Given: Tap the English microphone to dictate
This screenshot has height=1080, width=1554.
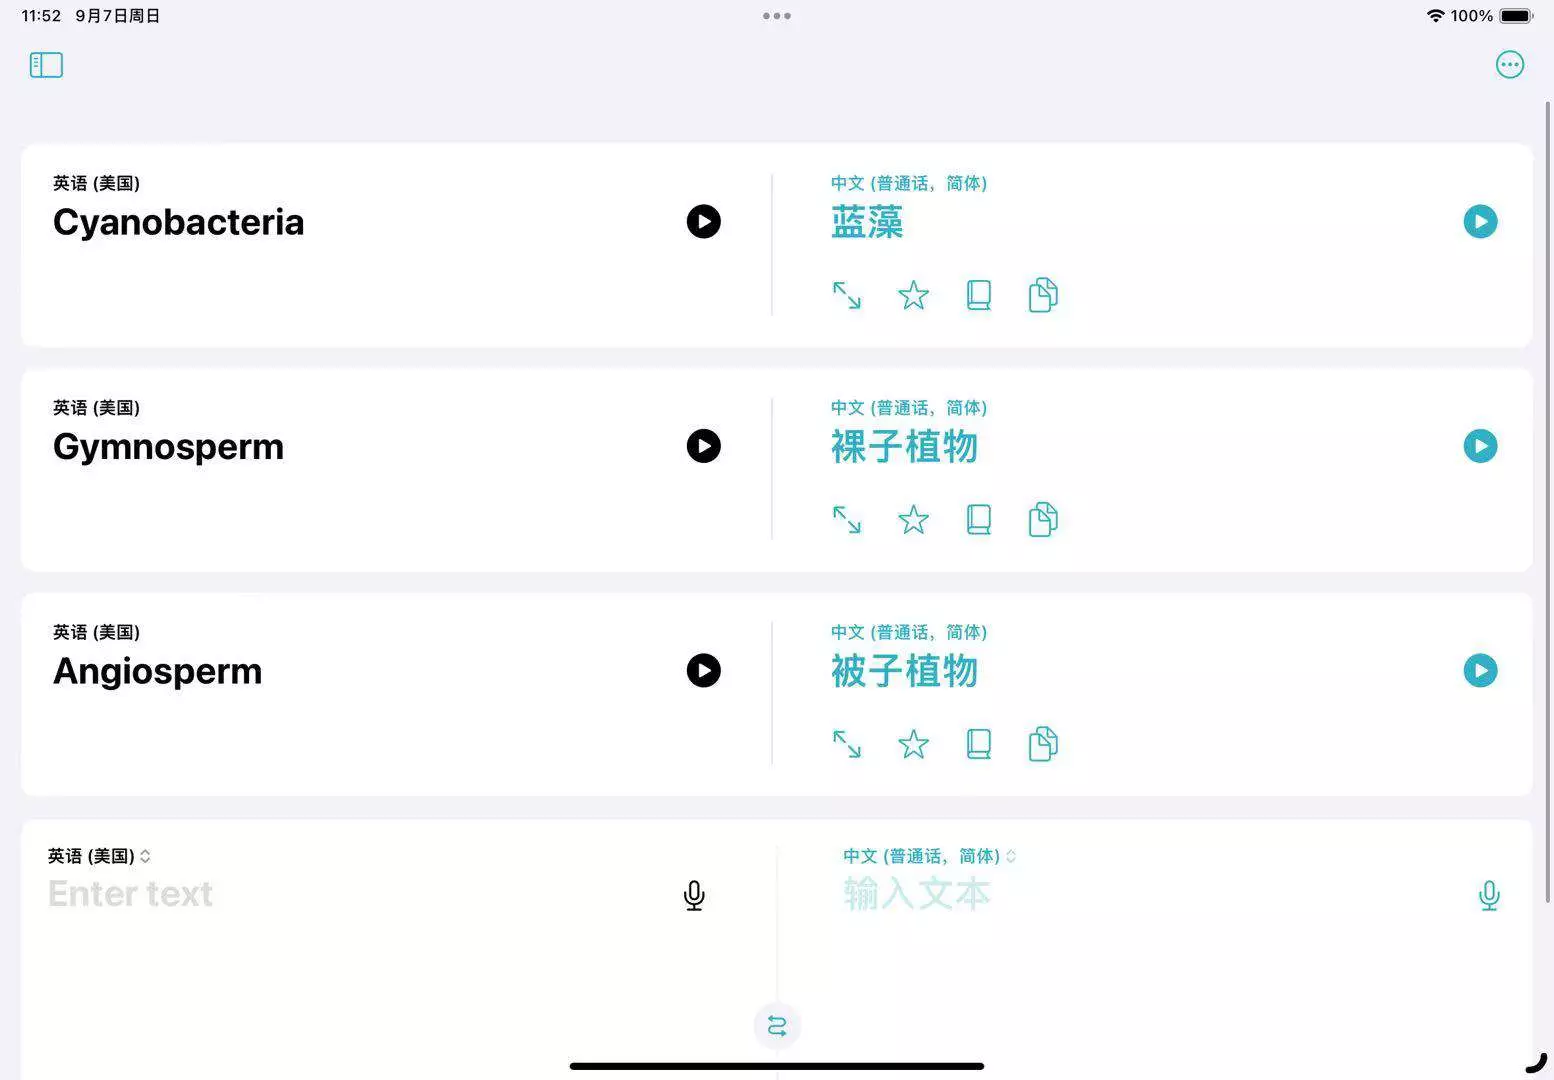Looking at the screenshot, I should coord(694,895).
